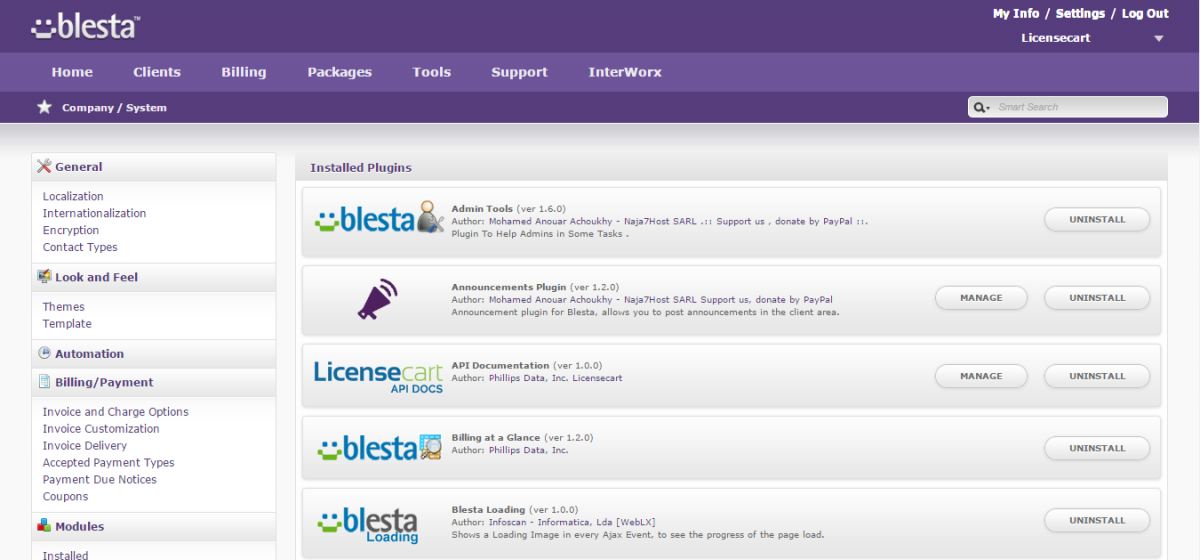Click the Billing/Payment section header

pyautogui.click(x=153, y=382)
